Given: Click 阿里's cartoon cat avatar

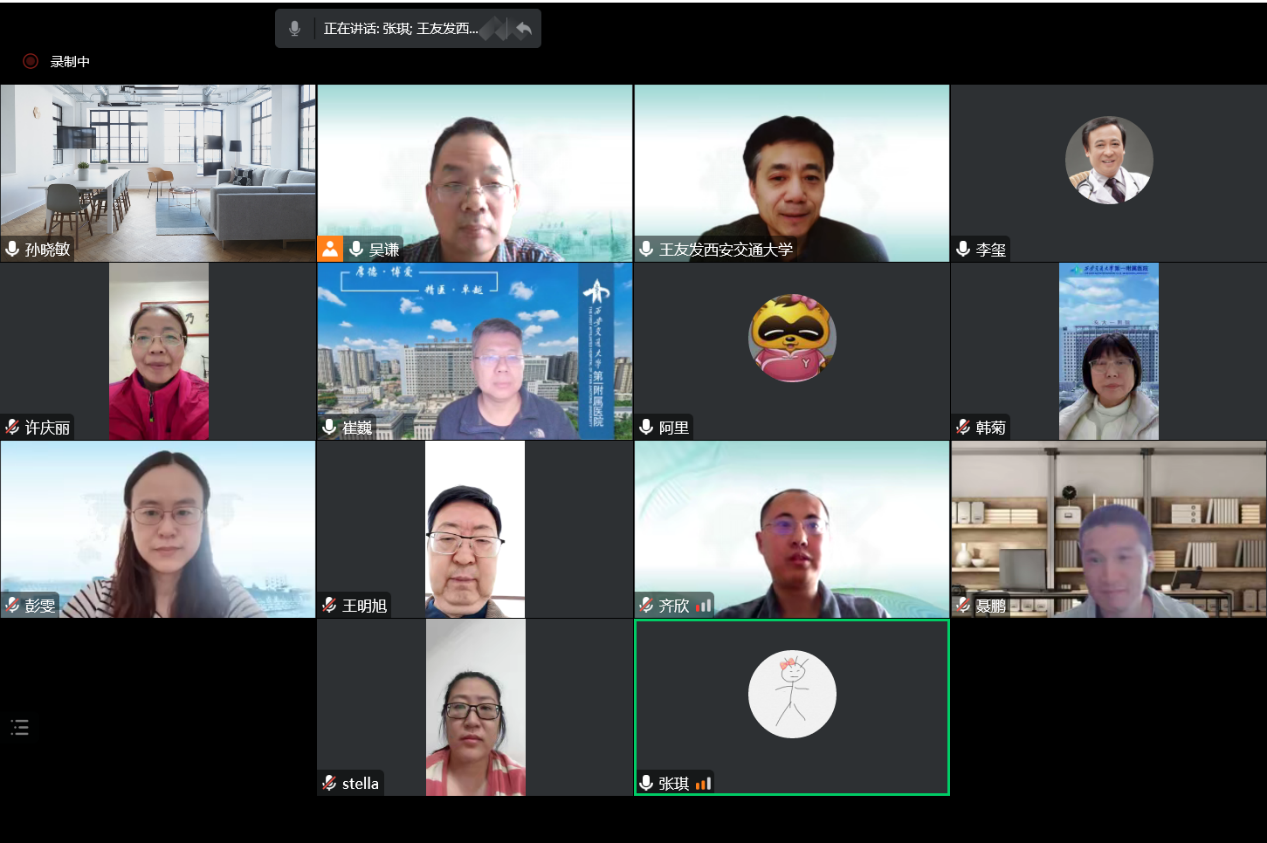Looking at the screenshot, I should tap(792, 338).
